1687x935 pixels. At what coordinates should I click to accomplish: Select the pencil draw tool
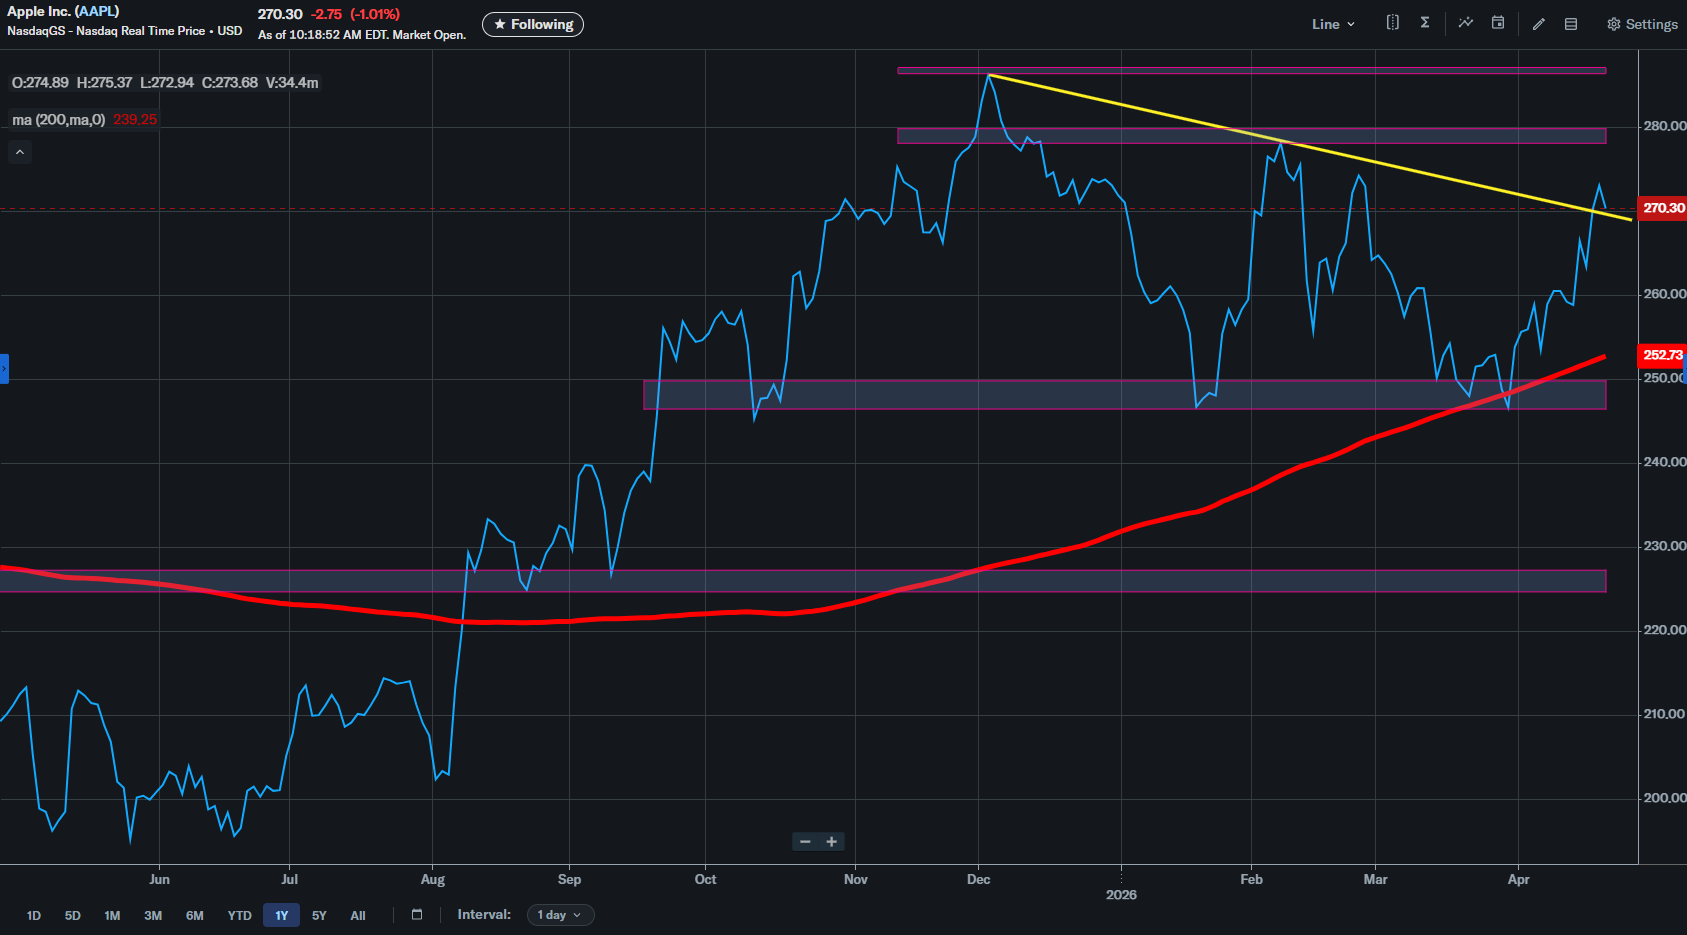pos(1539,24)
